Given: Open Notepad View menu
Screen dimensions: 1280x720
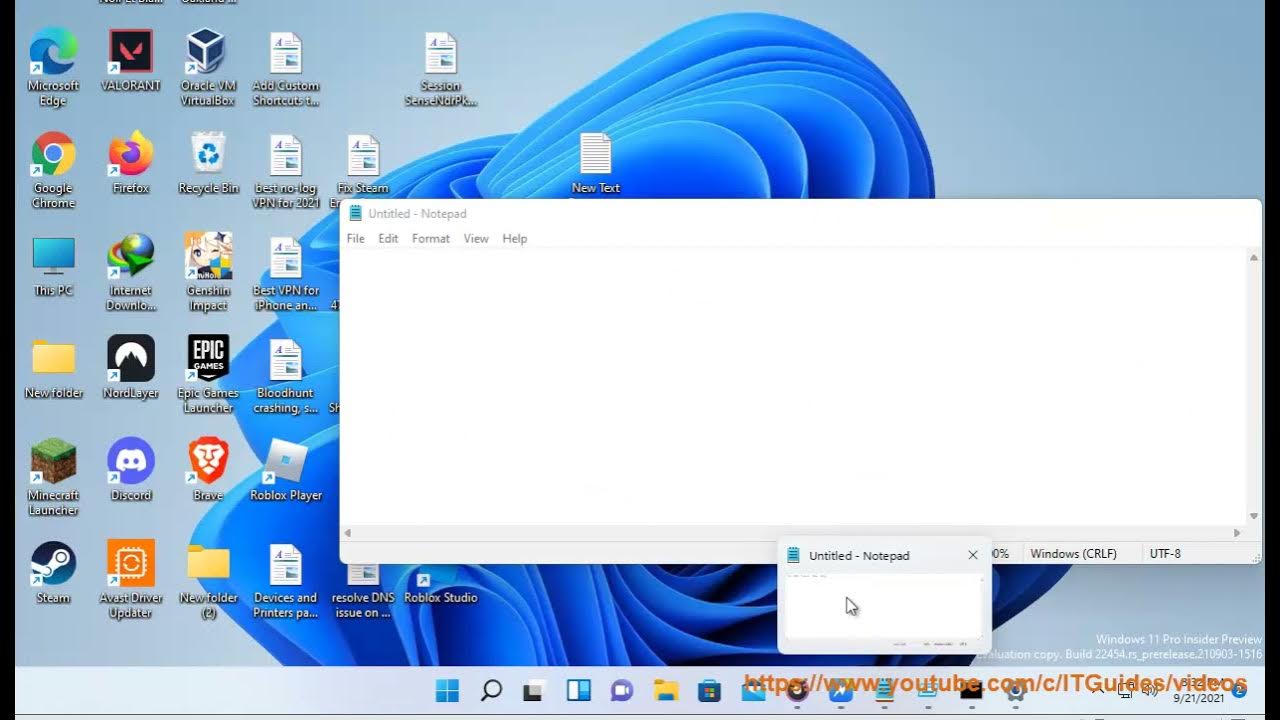Looking at the screenshot, I should [x=476, y=239].
